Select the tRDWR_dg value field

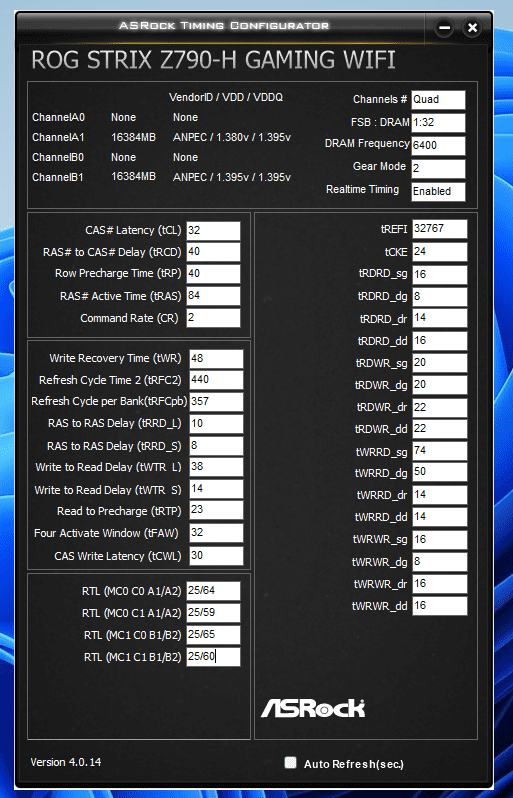[439, 385]
